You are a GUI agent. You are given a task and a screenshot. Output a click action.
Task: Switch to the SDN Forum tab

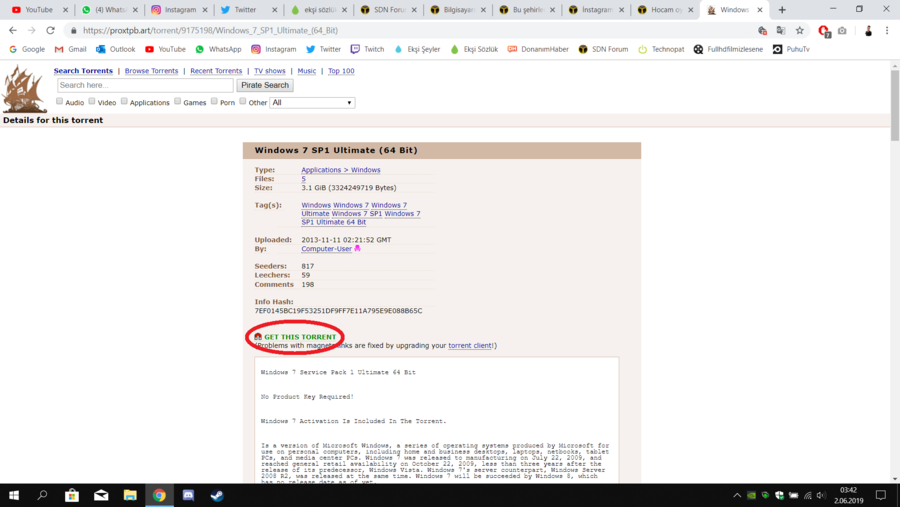pyautogui.click(x=388, y=10)
